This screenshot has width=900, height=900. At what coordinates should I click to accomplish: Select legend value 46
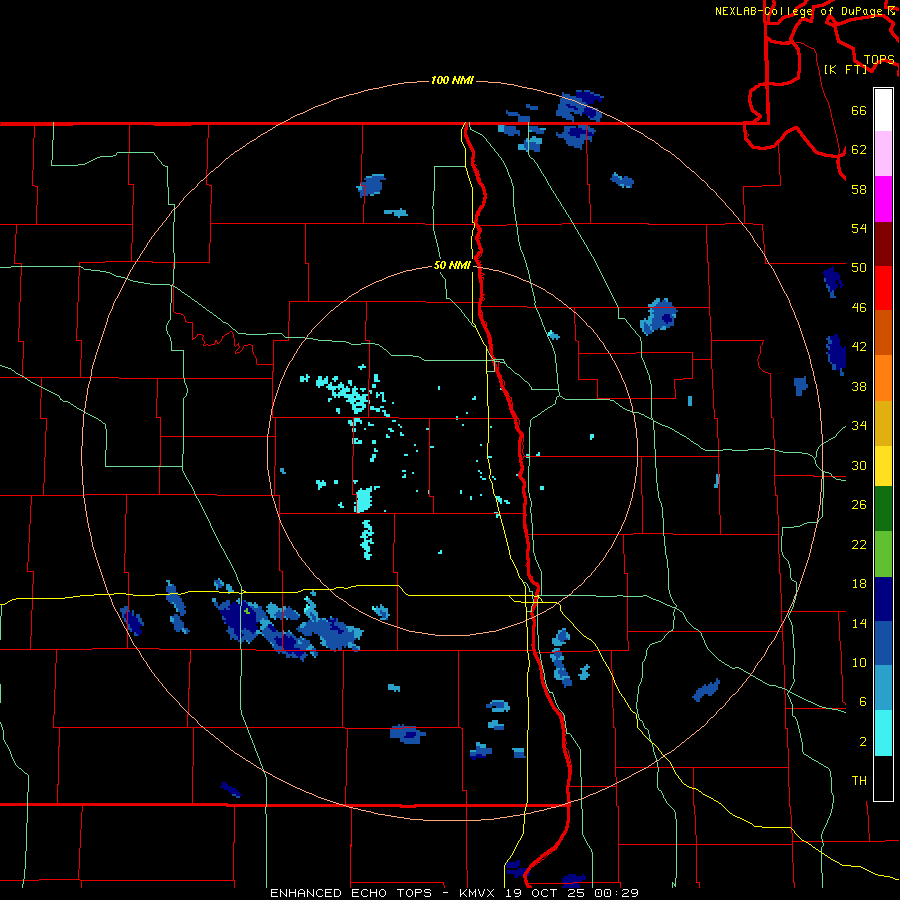point(859,308)
